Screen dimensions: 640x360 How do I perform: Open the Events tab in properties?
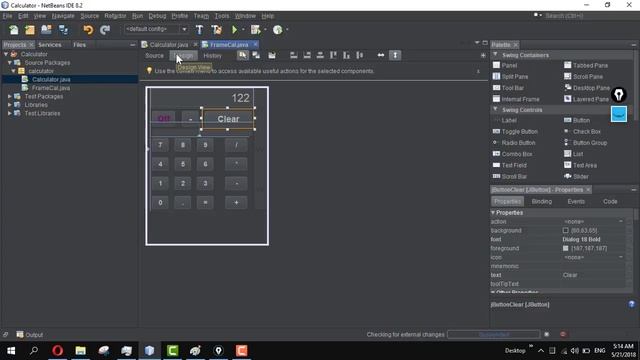(x=576, y=202)
